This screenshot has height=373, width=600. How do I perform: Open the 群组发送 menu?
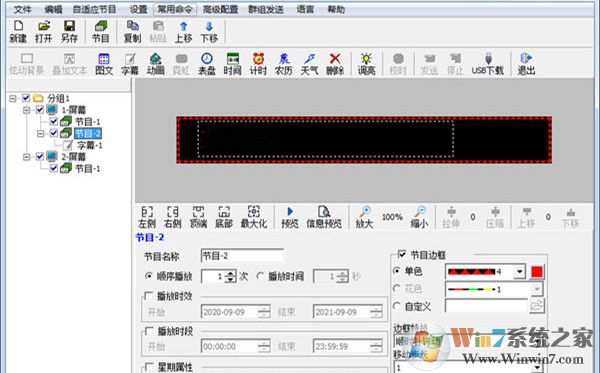(x=266, y=9)
